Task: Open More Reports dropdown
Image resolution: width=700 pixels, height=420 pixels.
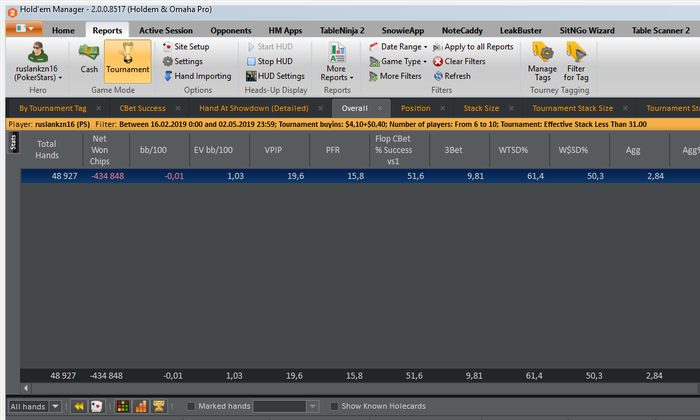Action: coord(337,62)
